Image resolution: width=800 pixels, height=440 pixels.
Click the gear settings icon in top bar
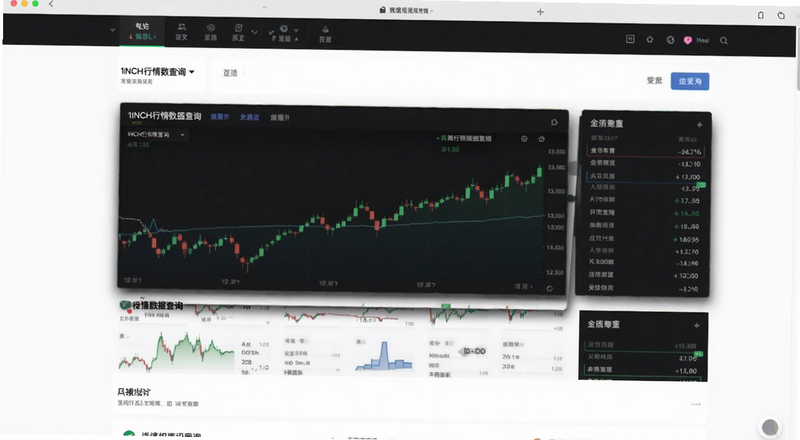coord(649,39)
